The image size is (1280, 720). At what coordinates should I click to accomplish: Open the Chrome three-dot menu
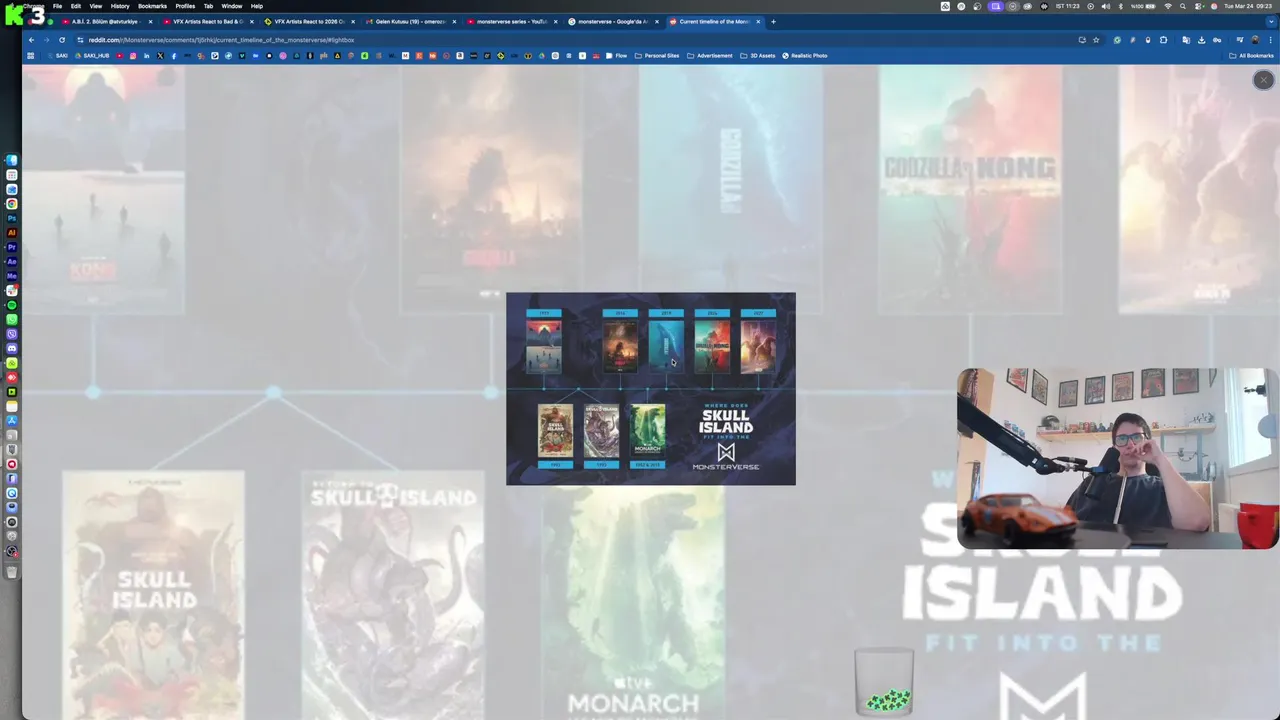(x=1270, y=40)
